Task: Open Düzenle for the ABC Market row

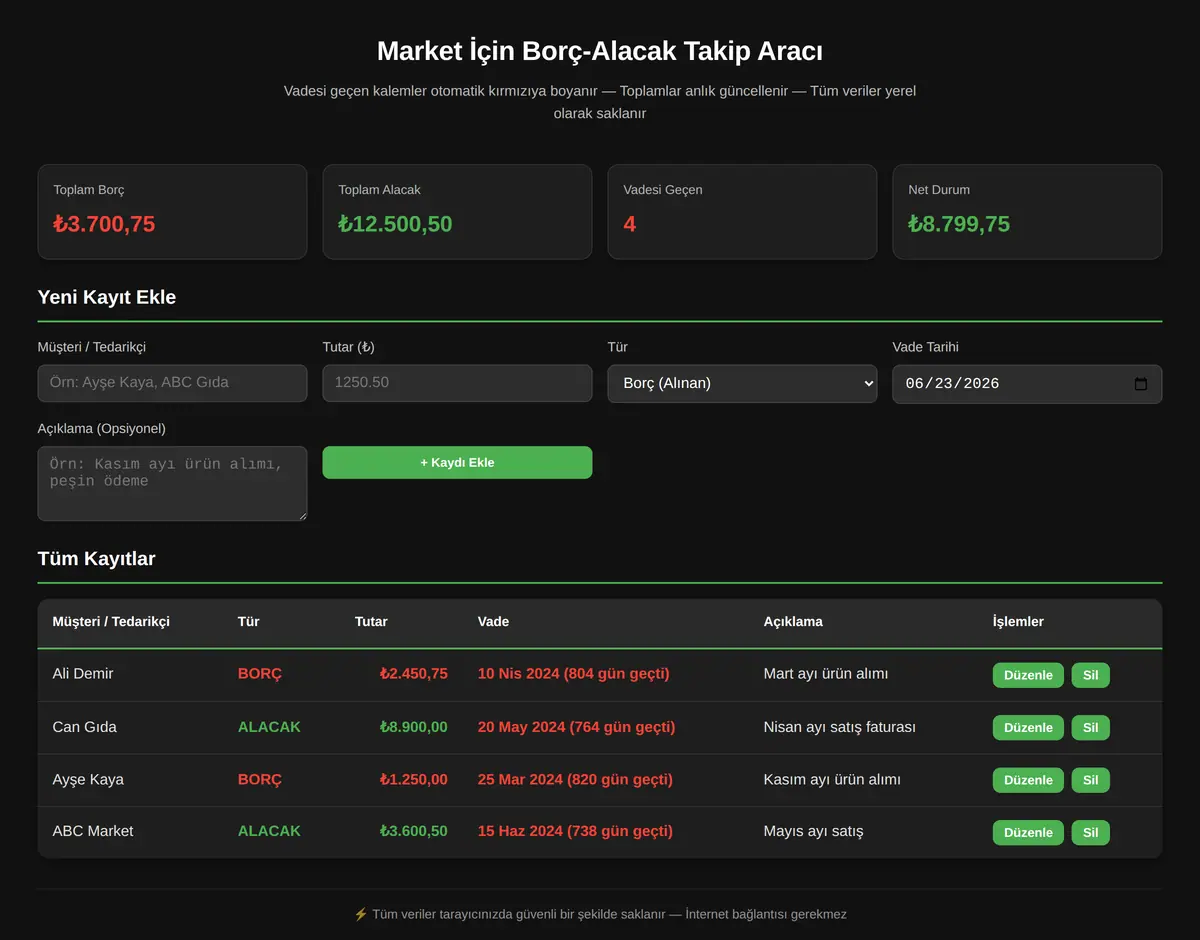Action: pos(1028,832)
